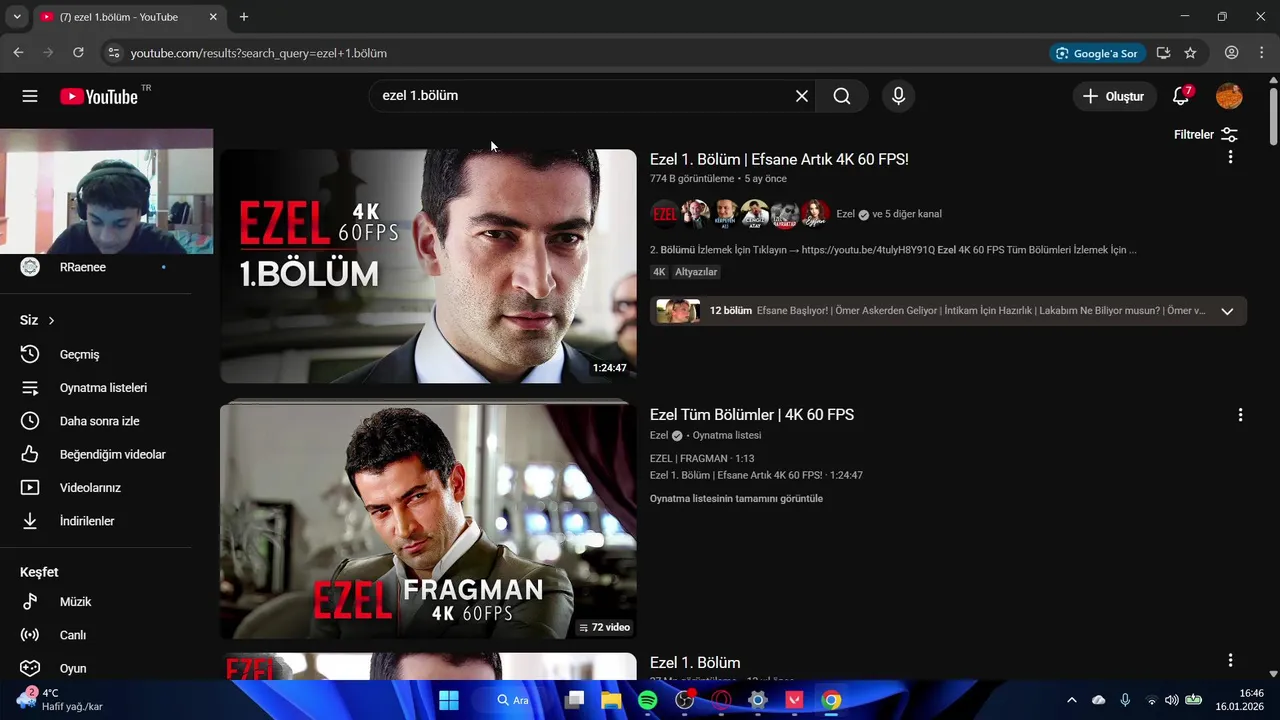Open Ezel Fragman playlist thumbnail

(x=428, y=521)
